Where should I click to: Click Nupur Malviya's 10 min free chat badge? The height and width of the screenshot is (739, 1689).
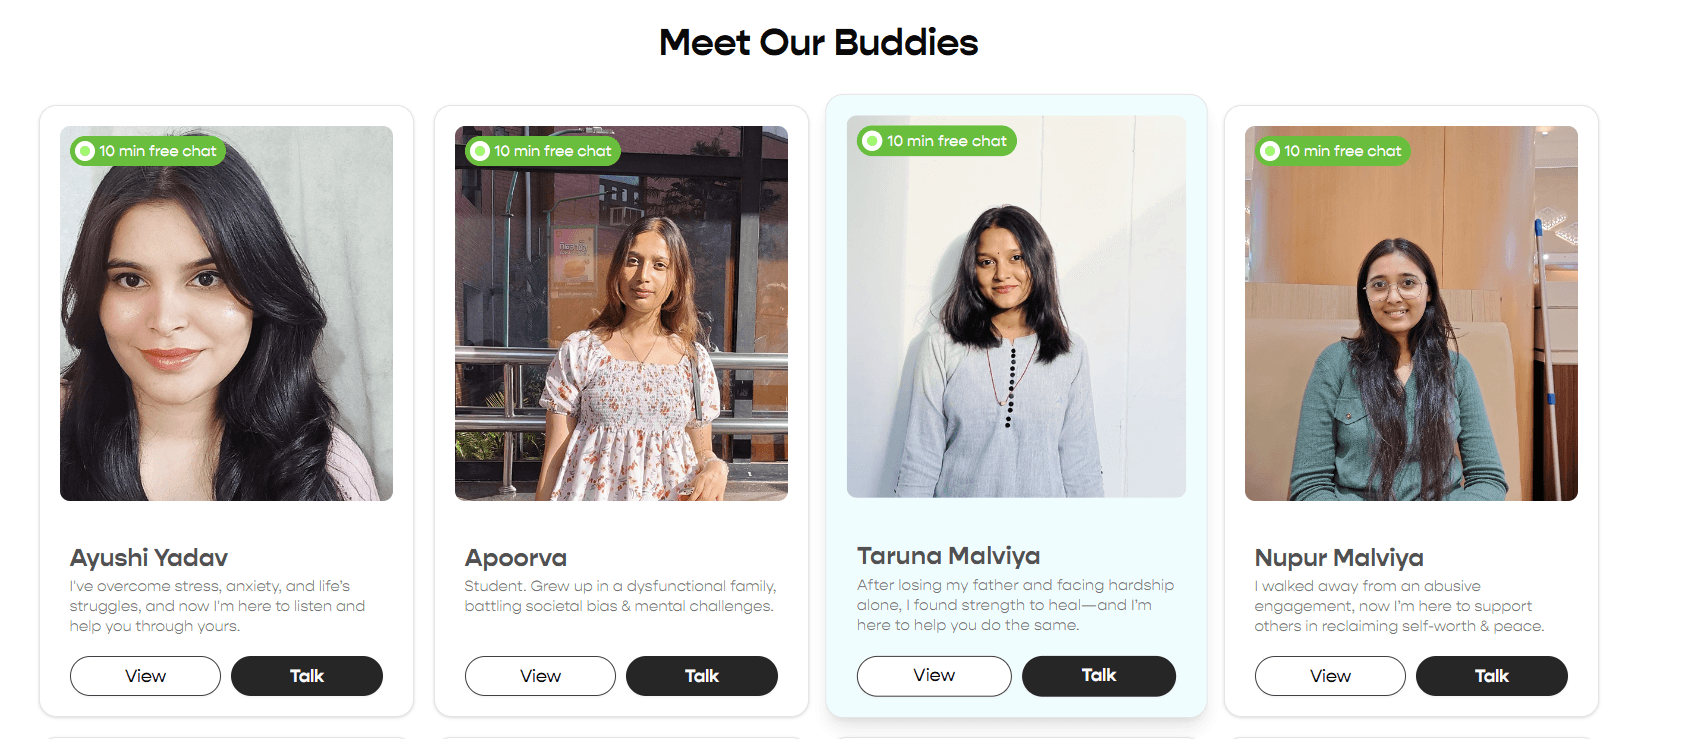[x=1332, y=151]
